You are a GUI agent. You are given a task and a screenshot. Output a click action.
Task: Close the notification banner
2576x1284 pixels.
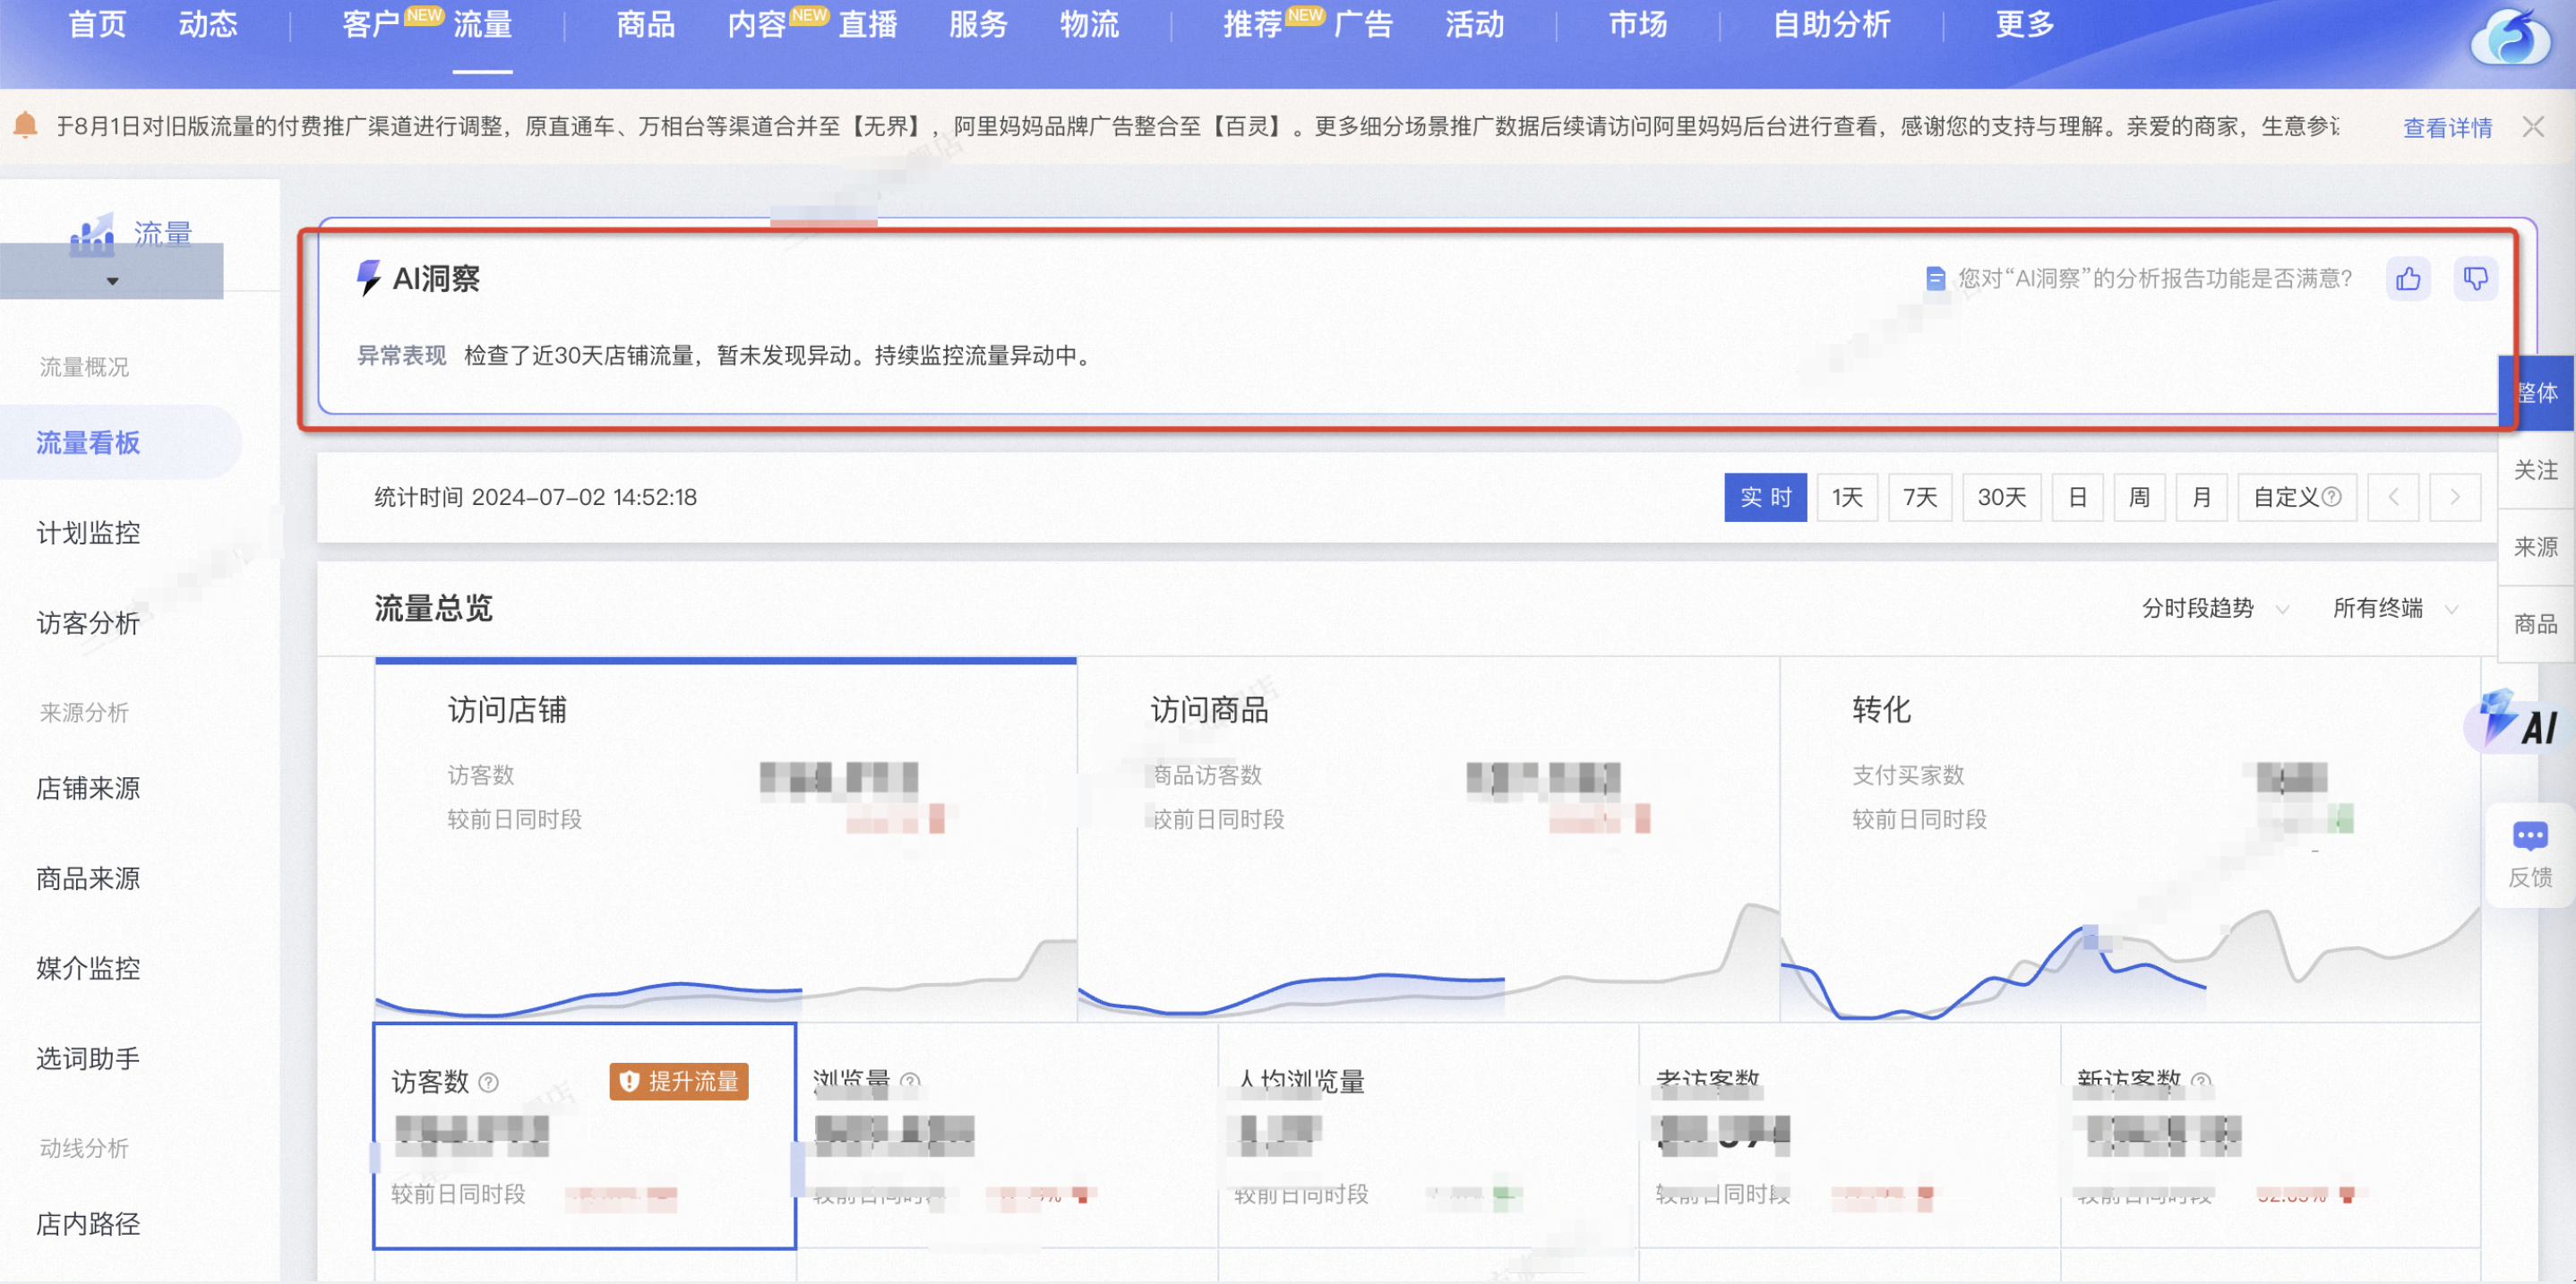[2533, 127]
